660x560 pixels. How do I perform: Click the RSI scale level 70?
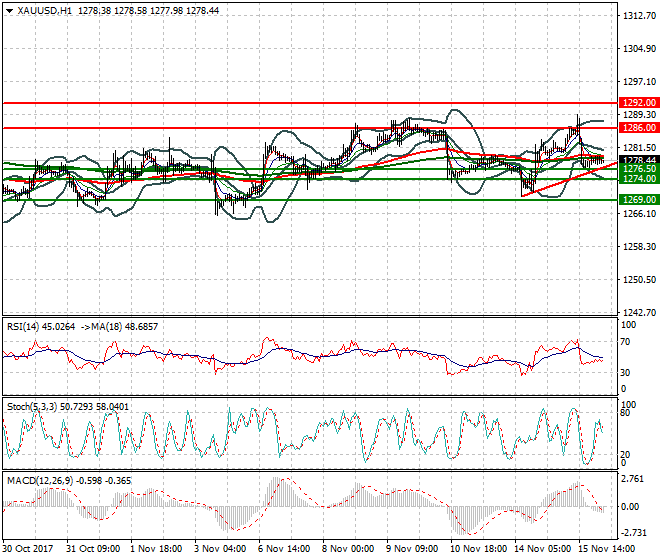pos(625,342)
